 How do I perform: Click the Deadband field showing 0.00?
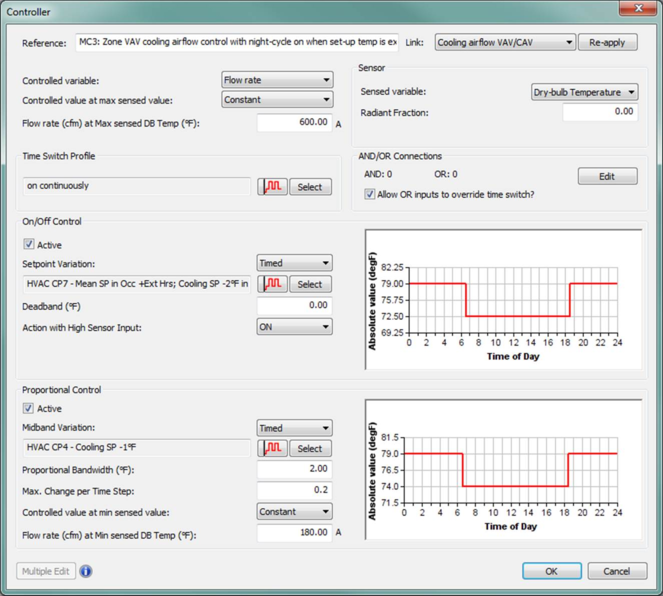[x=295, y=305]
